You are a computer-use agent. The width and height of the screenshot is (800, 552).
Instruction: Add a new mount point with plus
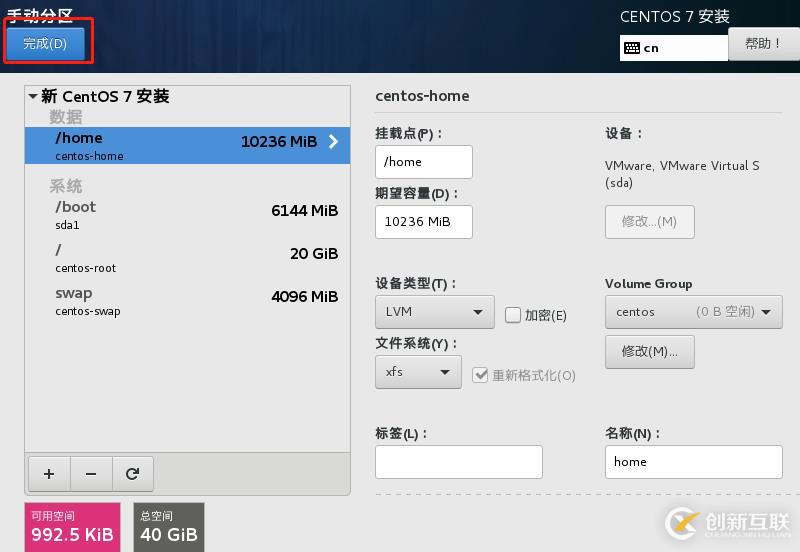[x=49, y=474]
